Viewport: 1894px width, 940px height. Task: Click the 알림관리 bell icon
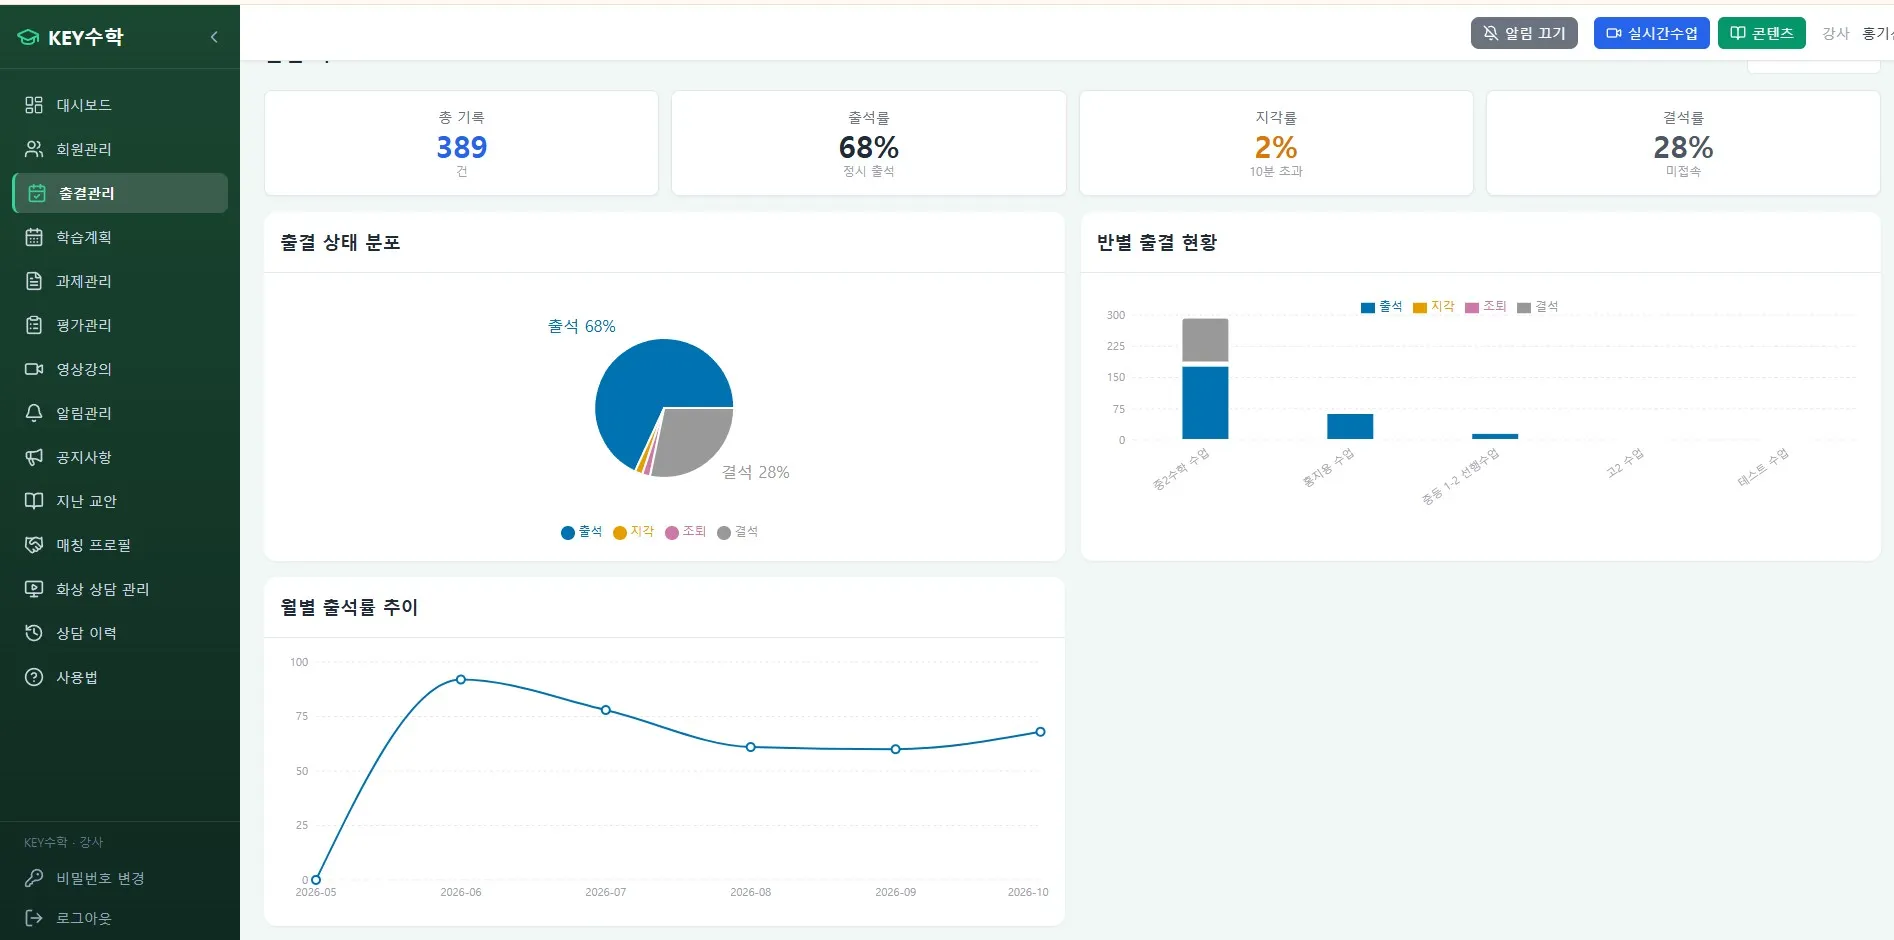pos(34,413)
